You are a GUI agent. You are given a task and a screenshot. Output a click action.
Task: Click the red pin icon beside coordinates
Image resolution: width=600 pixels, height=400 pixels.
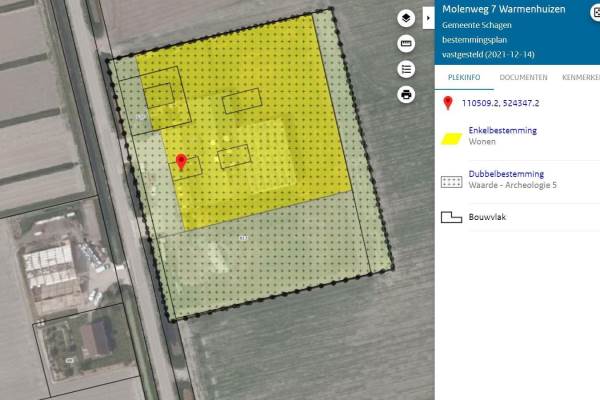click(x=448, y=103)
